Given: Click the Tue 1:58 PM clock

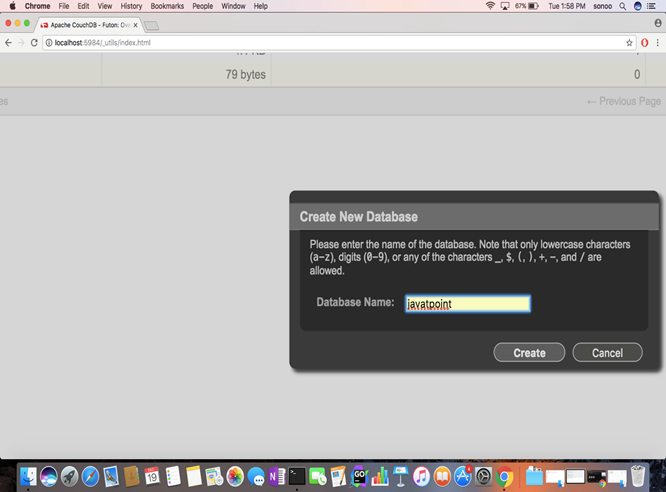Looking at the screenshot, I should (x=567, y=6).
